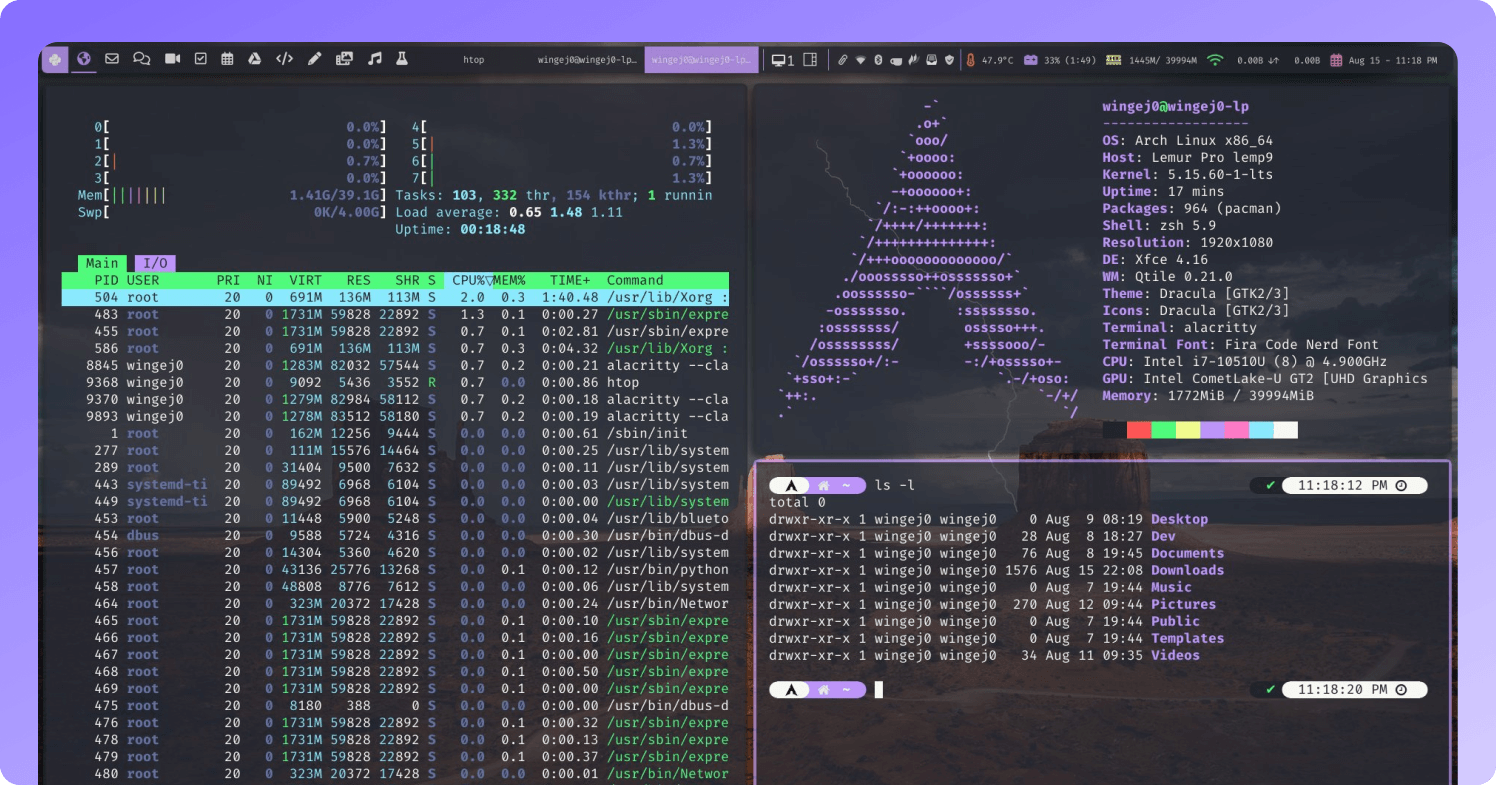Switch to the I/O tab in htop

click(155, 263)
